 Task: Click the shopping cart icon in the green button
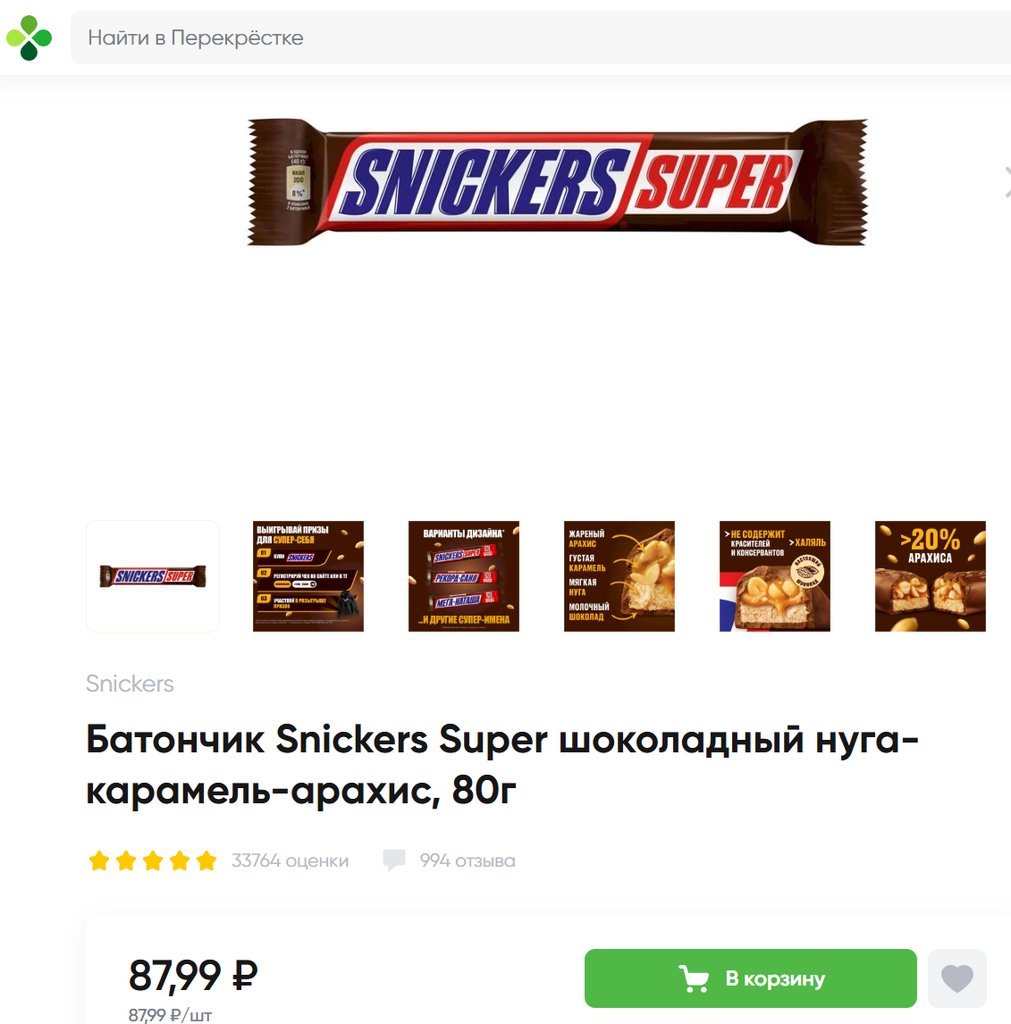coord(694,978)
